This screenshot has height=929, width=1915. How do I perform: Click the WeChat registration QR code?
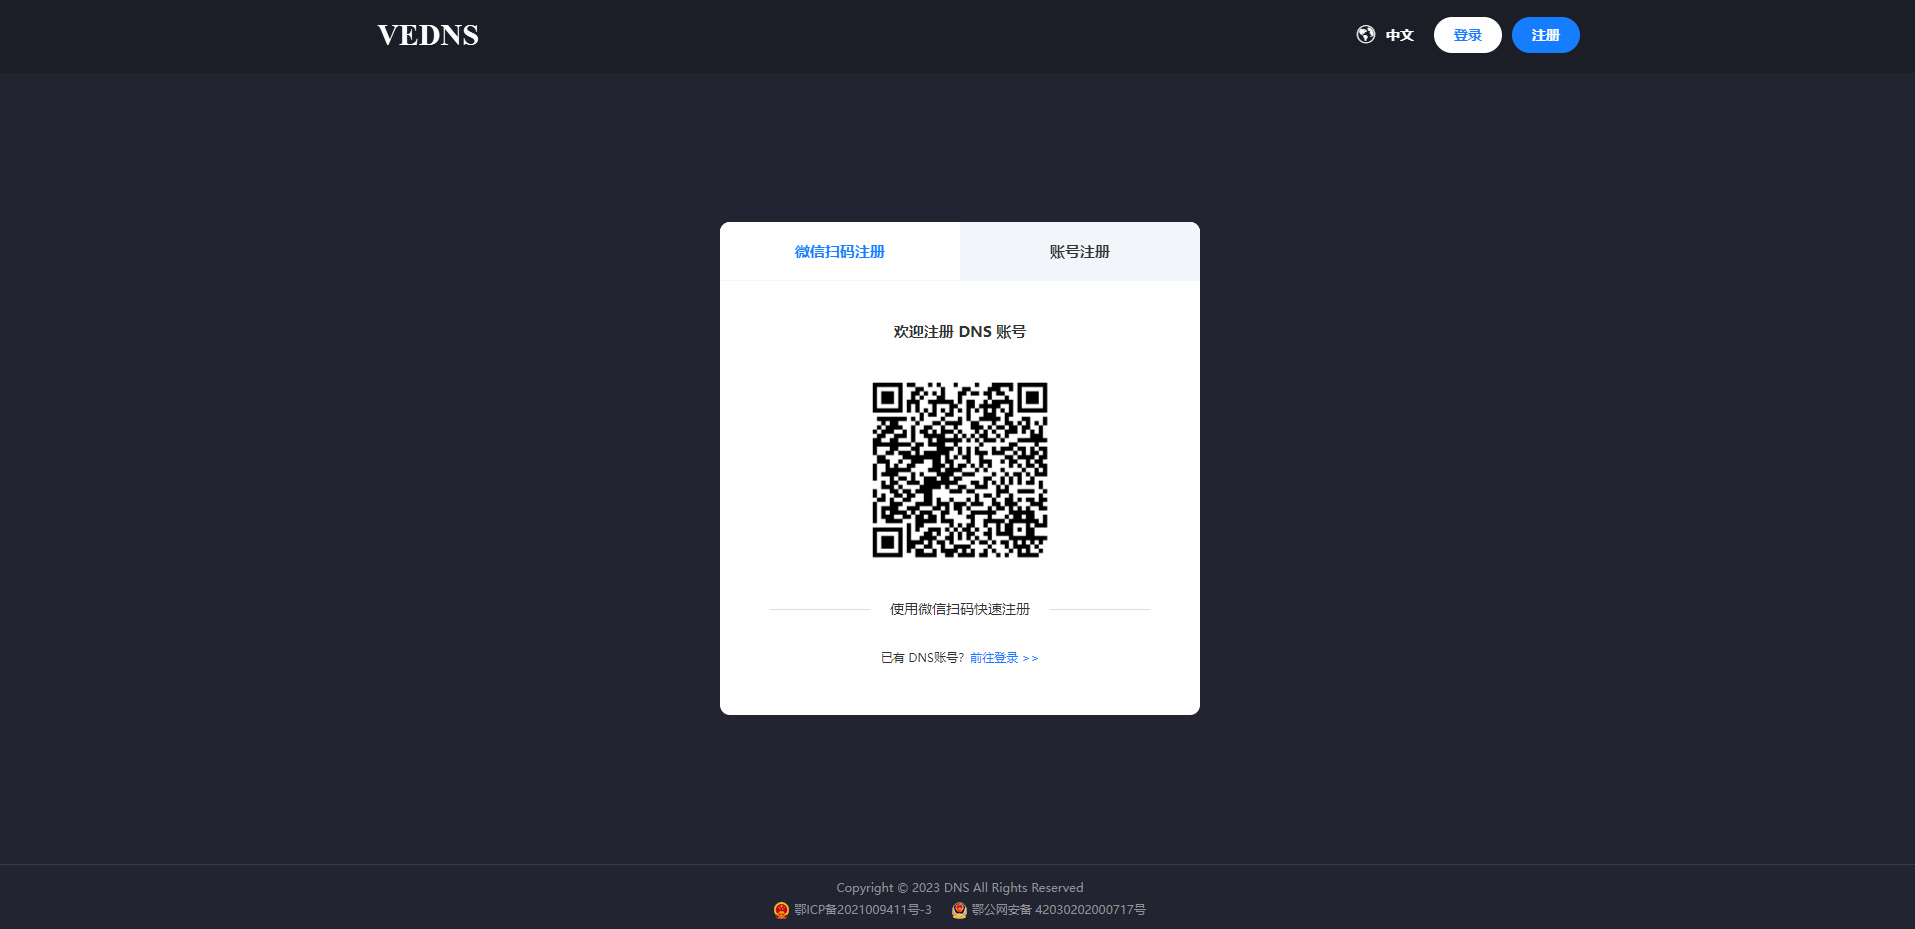click(959, 470)
